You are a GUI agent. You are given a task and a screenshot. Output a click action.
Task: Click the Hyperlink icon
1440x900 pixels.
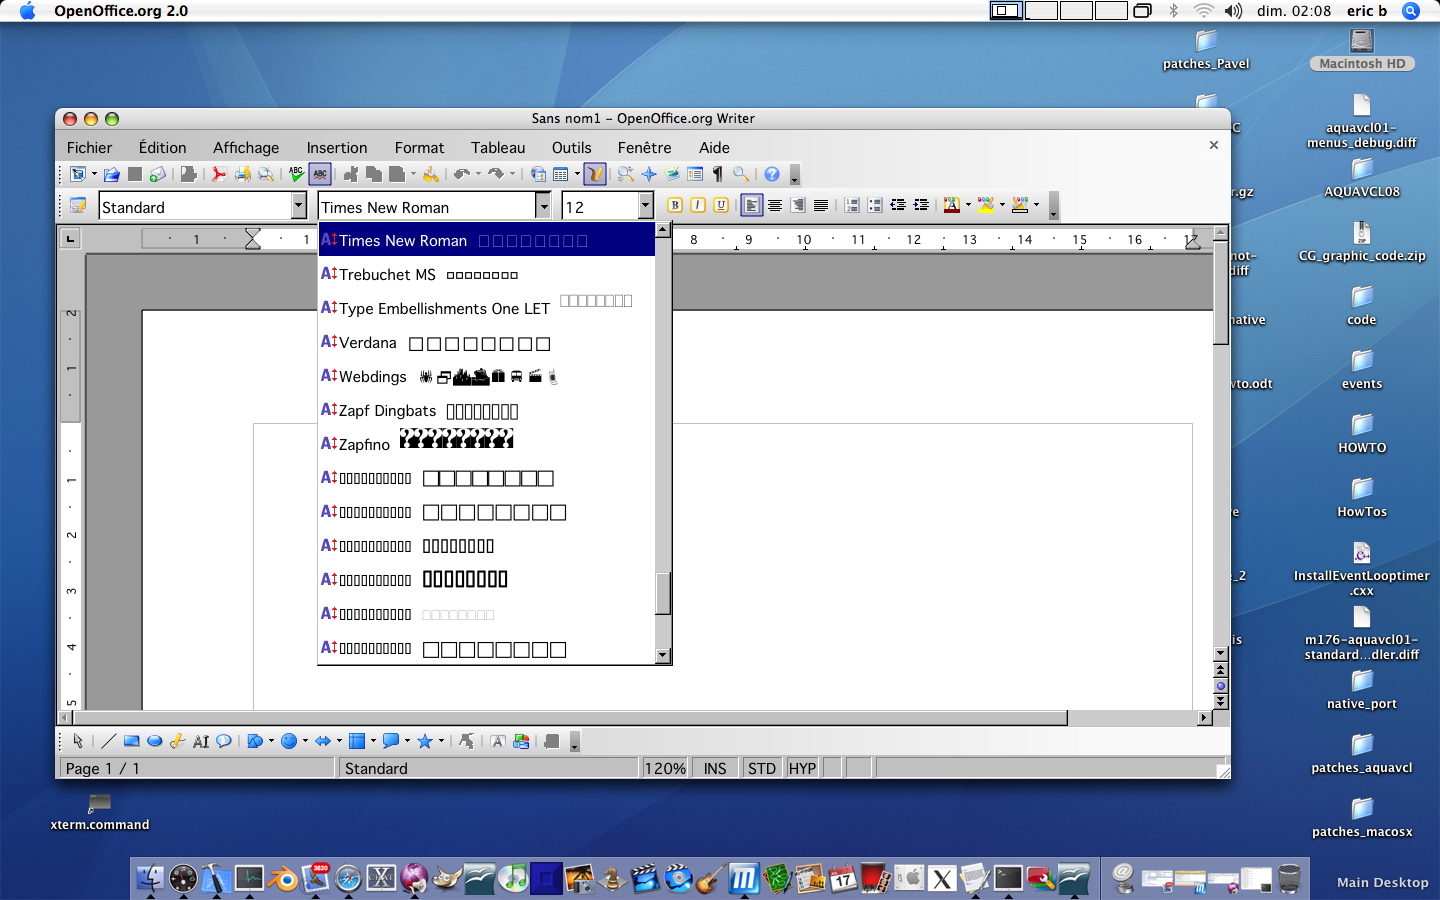[x=538, y=174]
